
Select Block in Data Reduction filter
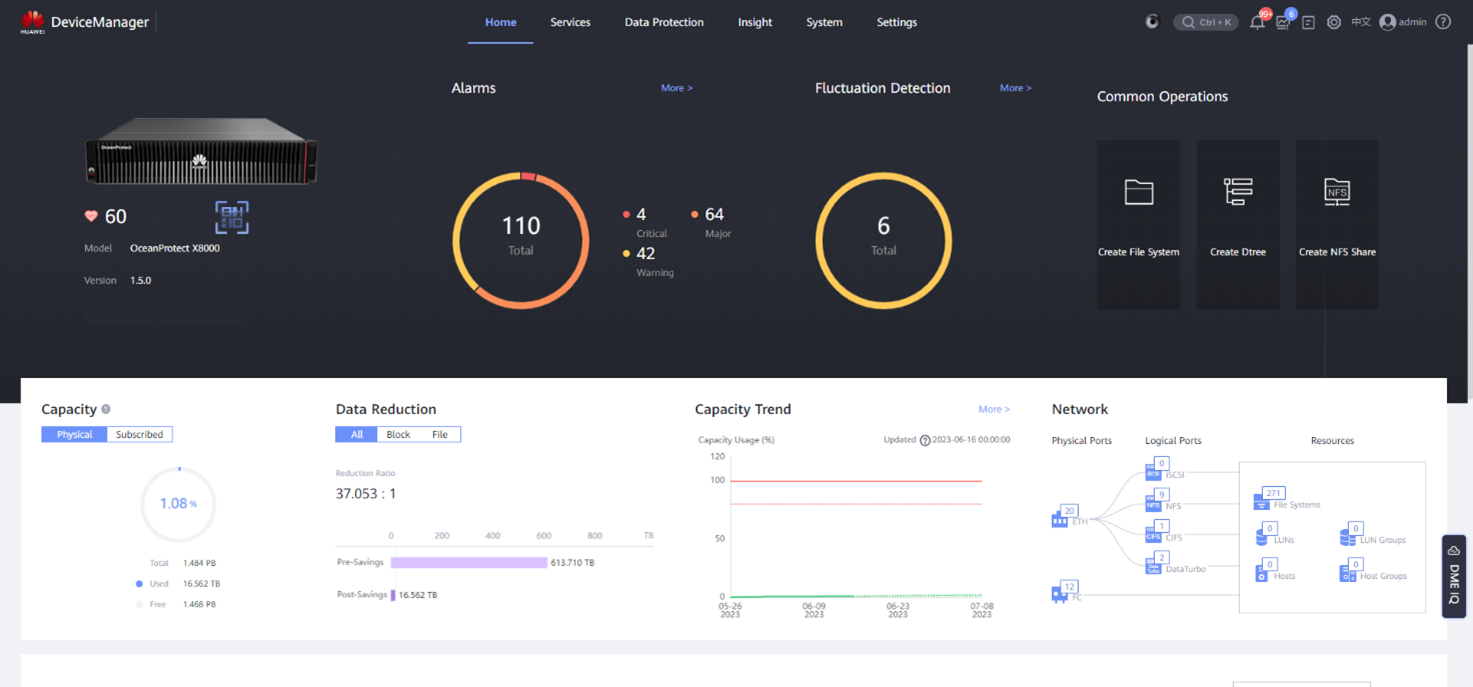click(x=398, y=434)
